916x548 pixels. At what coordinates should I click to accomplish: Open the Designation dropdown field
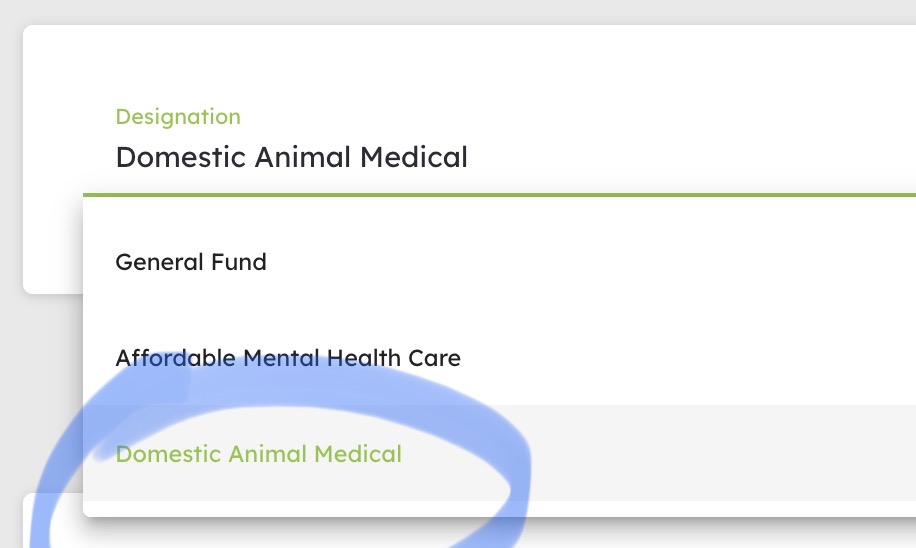[x=499, y=140]
